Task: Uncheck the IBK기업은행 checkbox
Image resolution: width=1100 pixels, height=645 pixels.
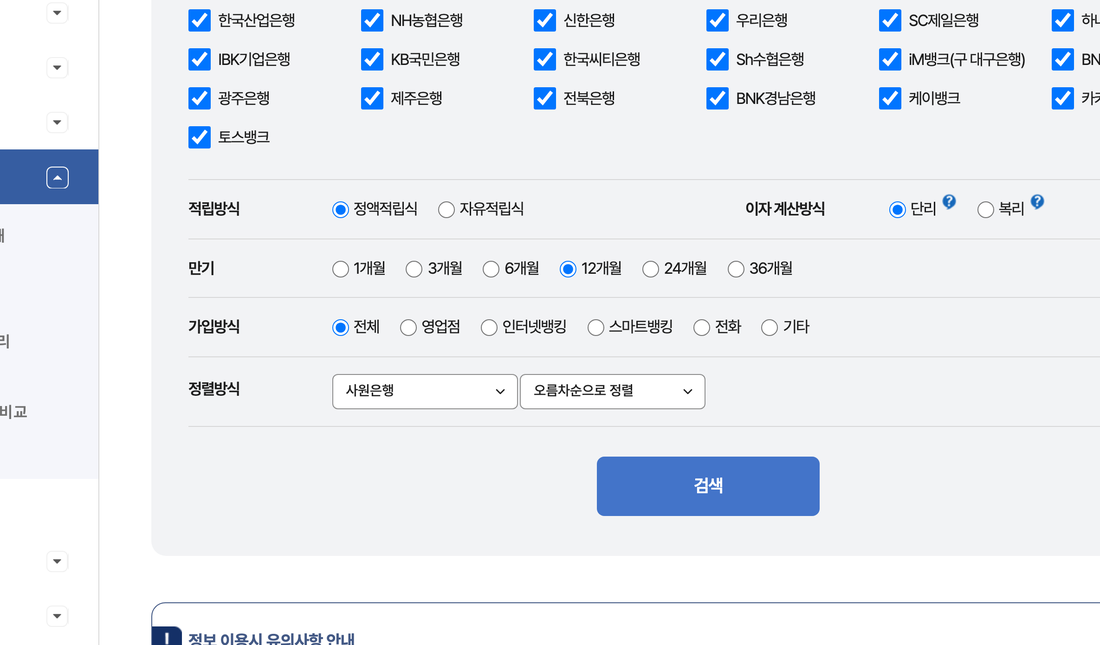Action: point(199,59)
